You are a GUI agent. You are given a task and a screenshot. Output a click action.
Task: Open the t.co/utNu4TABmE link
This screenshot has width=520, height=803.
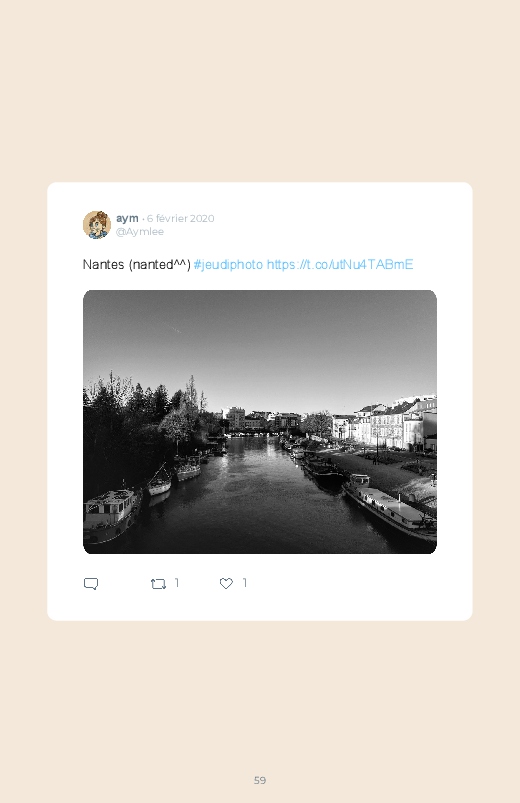click(340, 264)
